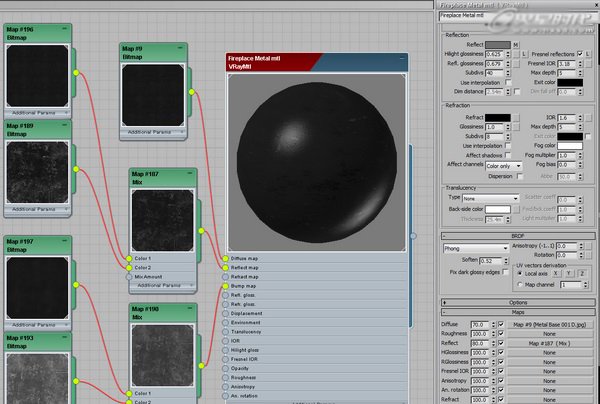The height and width of the screenshot is (404, 600).
Task: Click Color 1 input socket on Map #187
Action: click(x=129, y=259)
